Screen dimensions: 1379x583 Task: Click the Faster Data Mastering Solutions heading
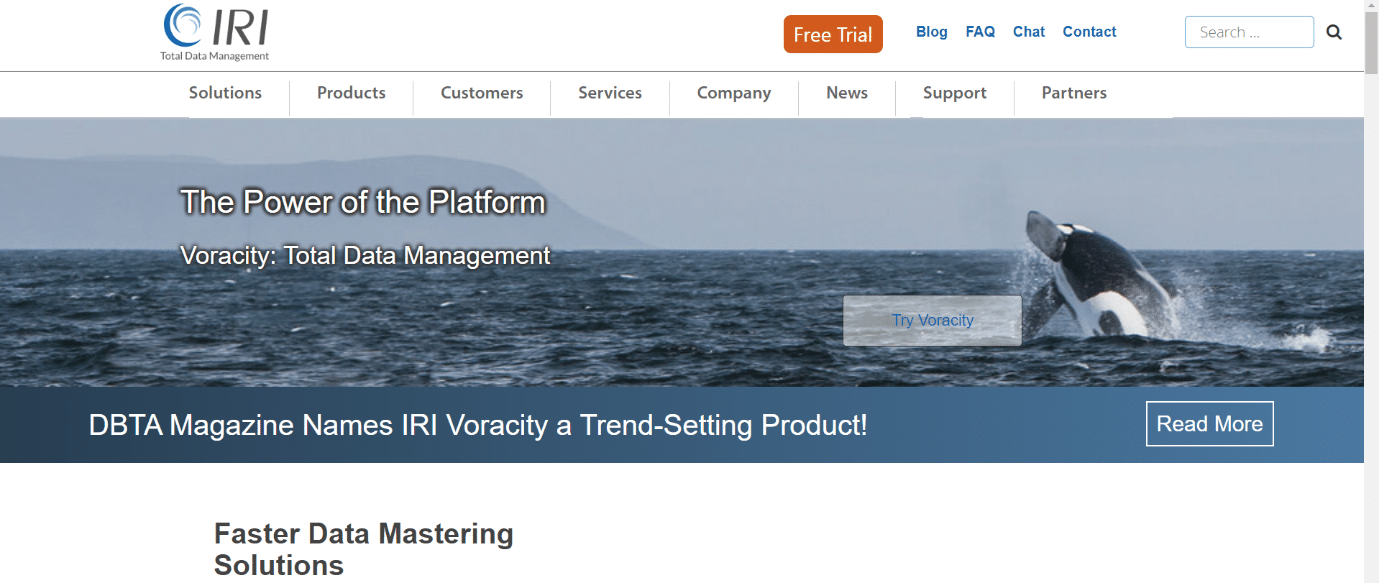(x=364, y=549)
